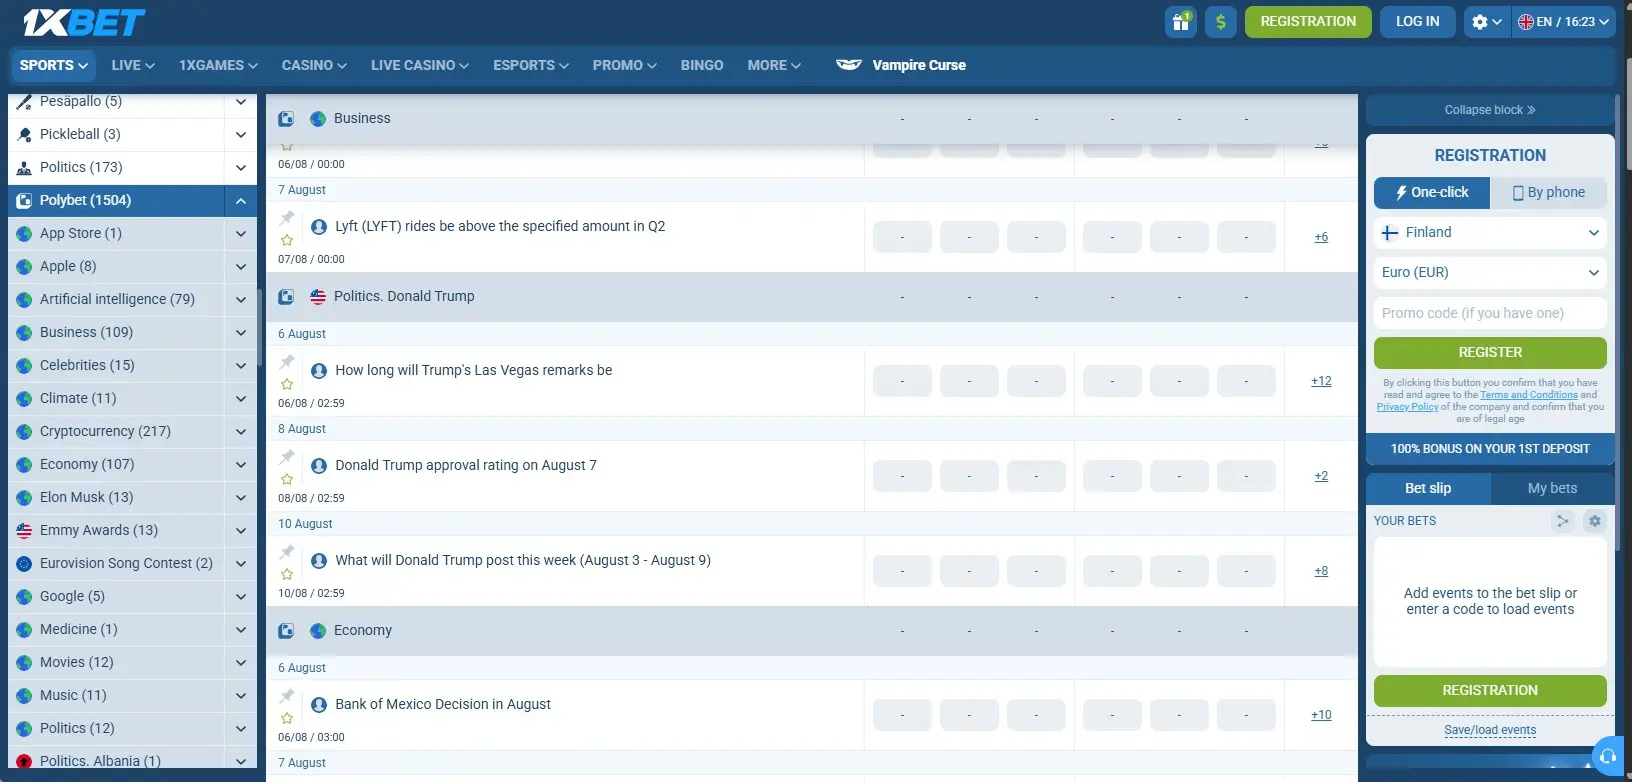Collapse the Polybet (1504) sidebar section
This screenshot has width=1632, height=782.
[241, 201]
